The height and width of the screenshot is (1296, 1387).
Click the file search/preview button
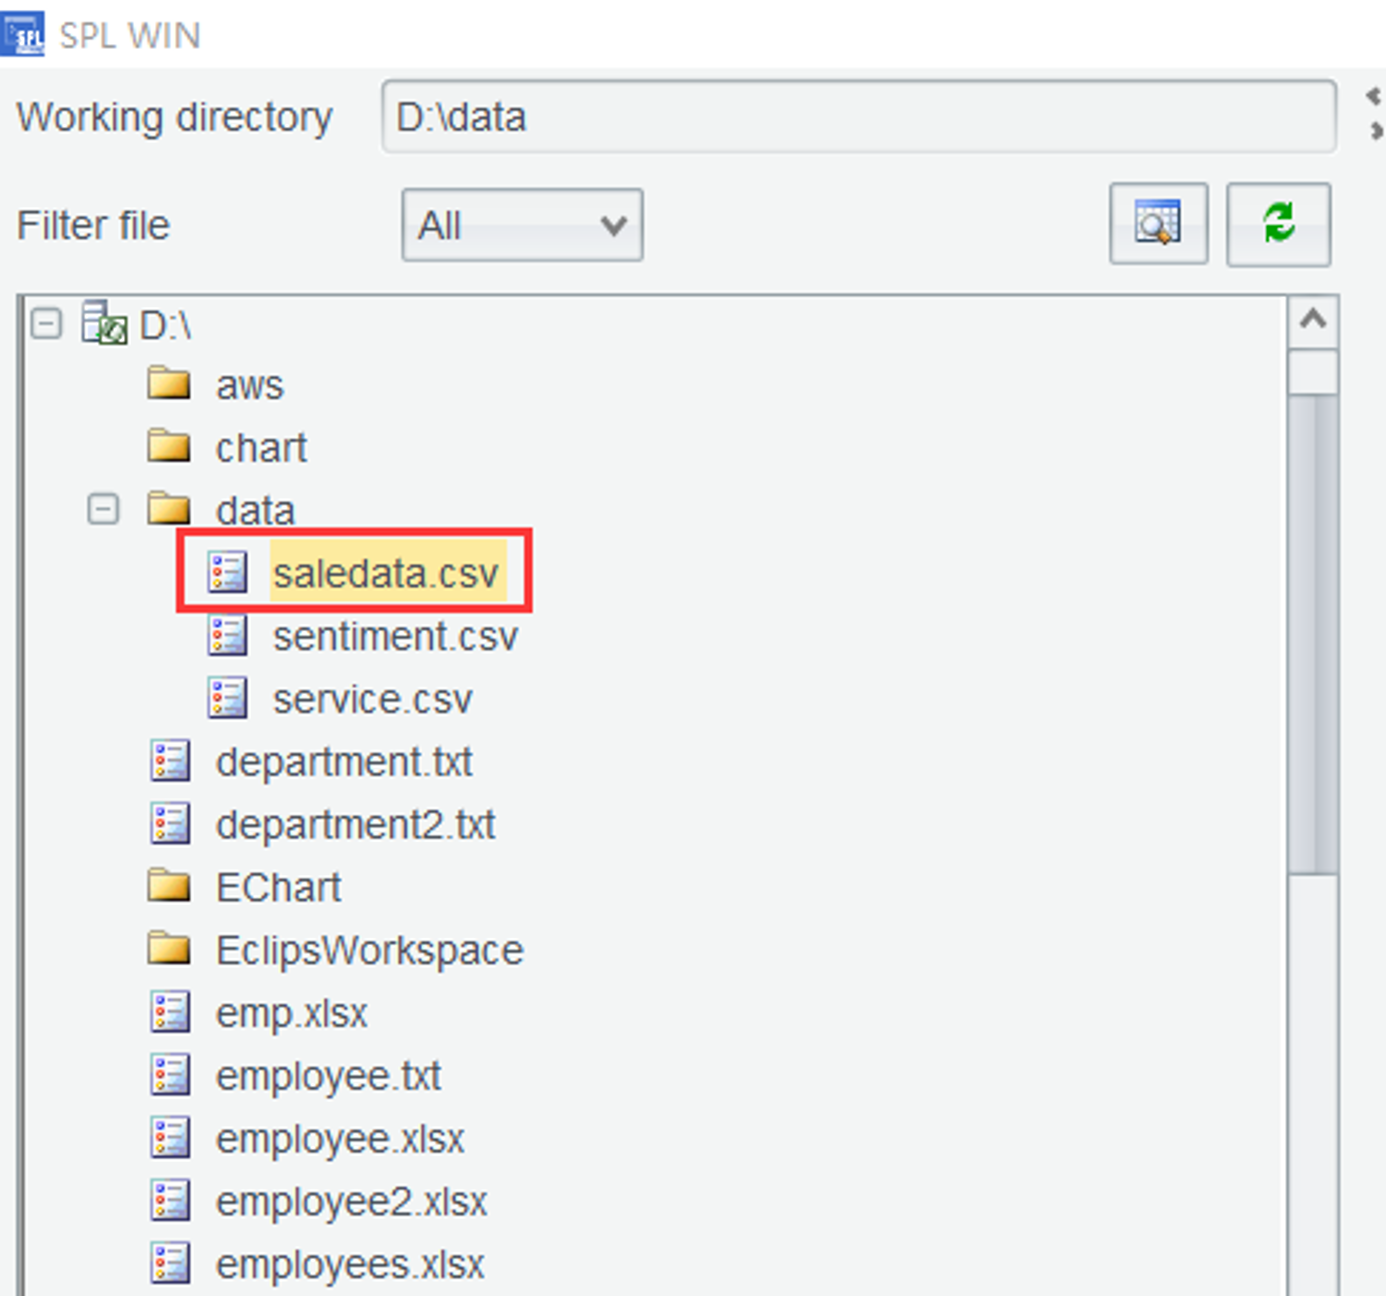pyautogui.click(x=1158, y=224)
